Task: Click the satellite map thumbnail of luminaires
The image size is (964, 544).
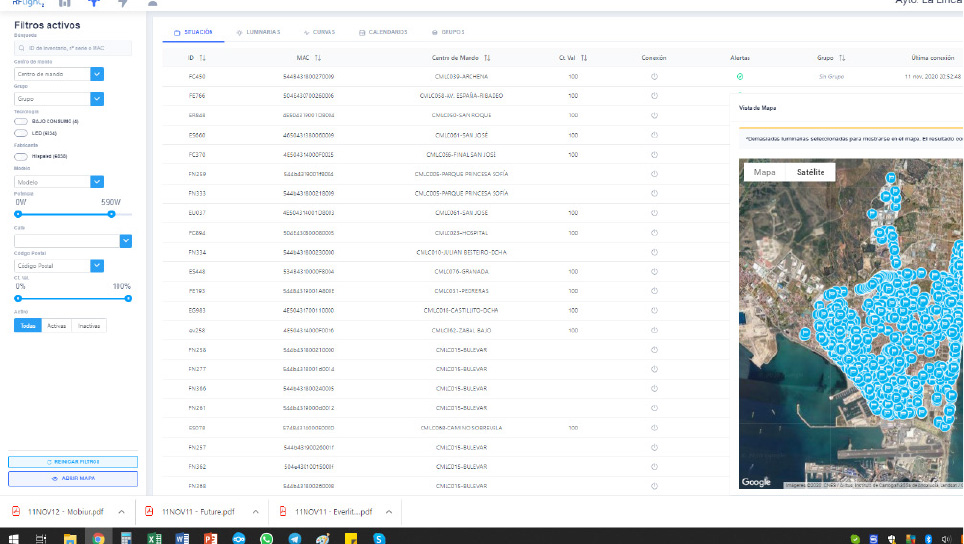Action: click(851, 324)
